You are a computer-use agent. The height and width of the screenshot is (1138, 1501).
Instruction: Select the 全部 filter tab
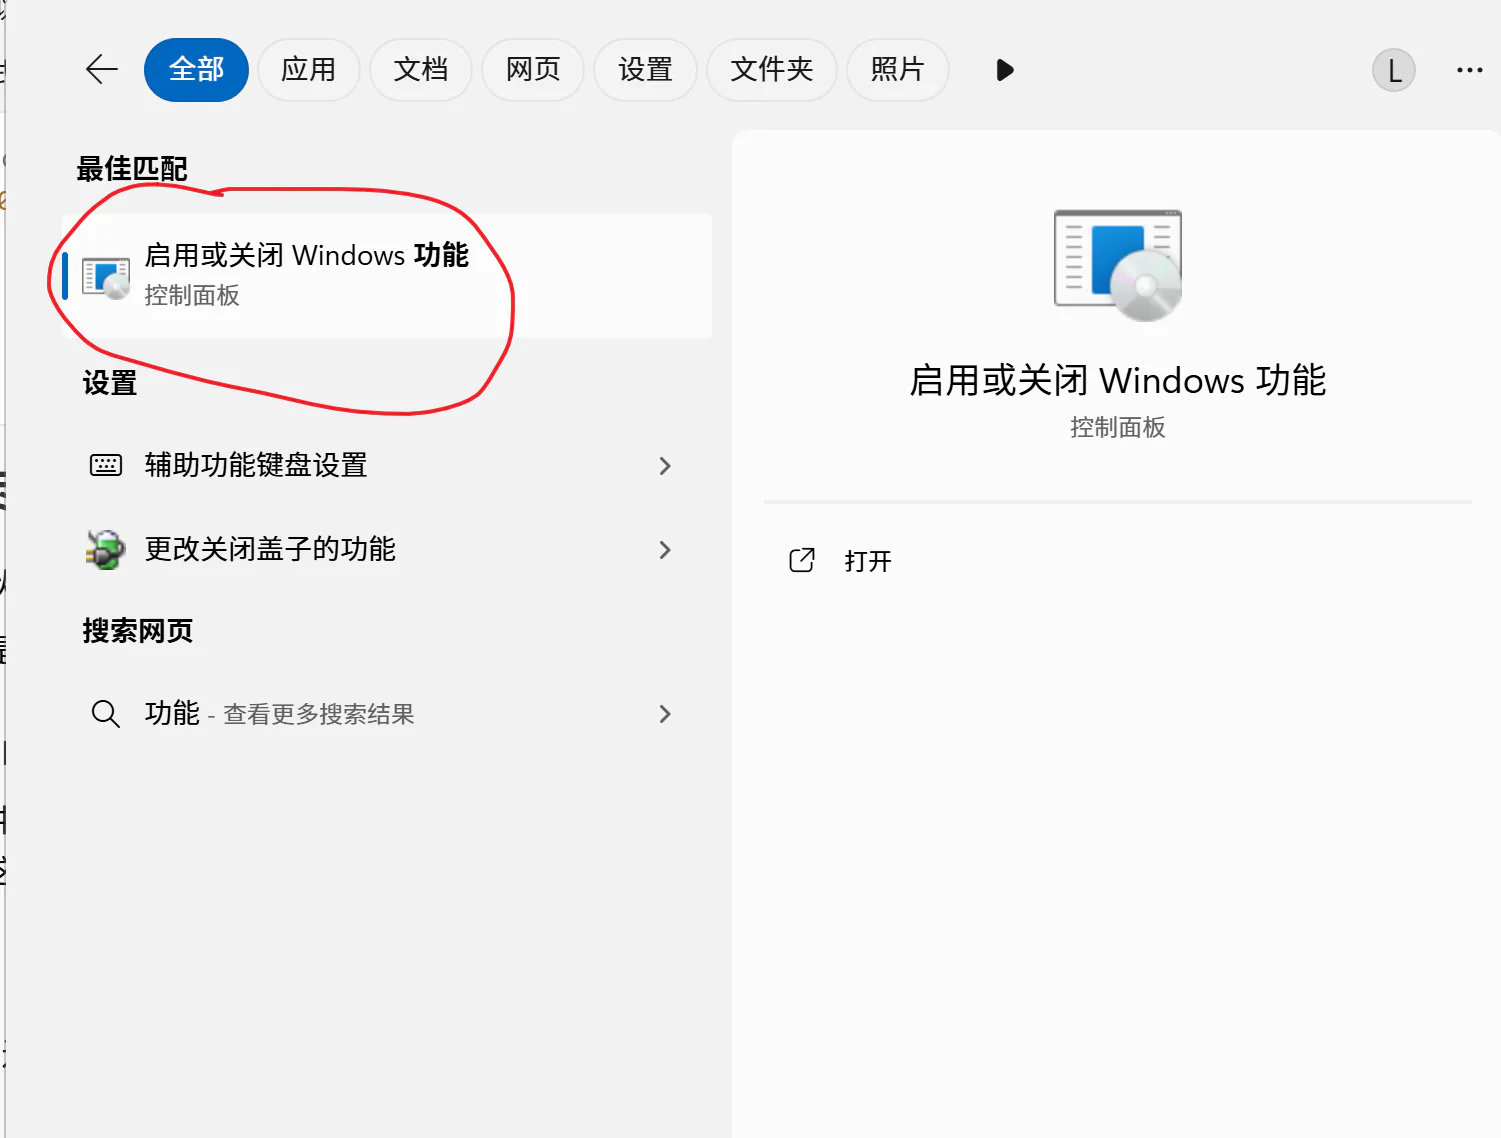pyautogui.click(x=196, y=69)
